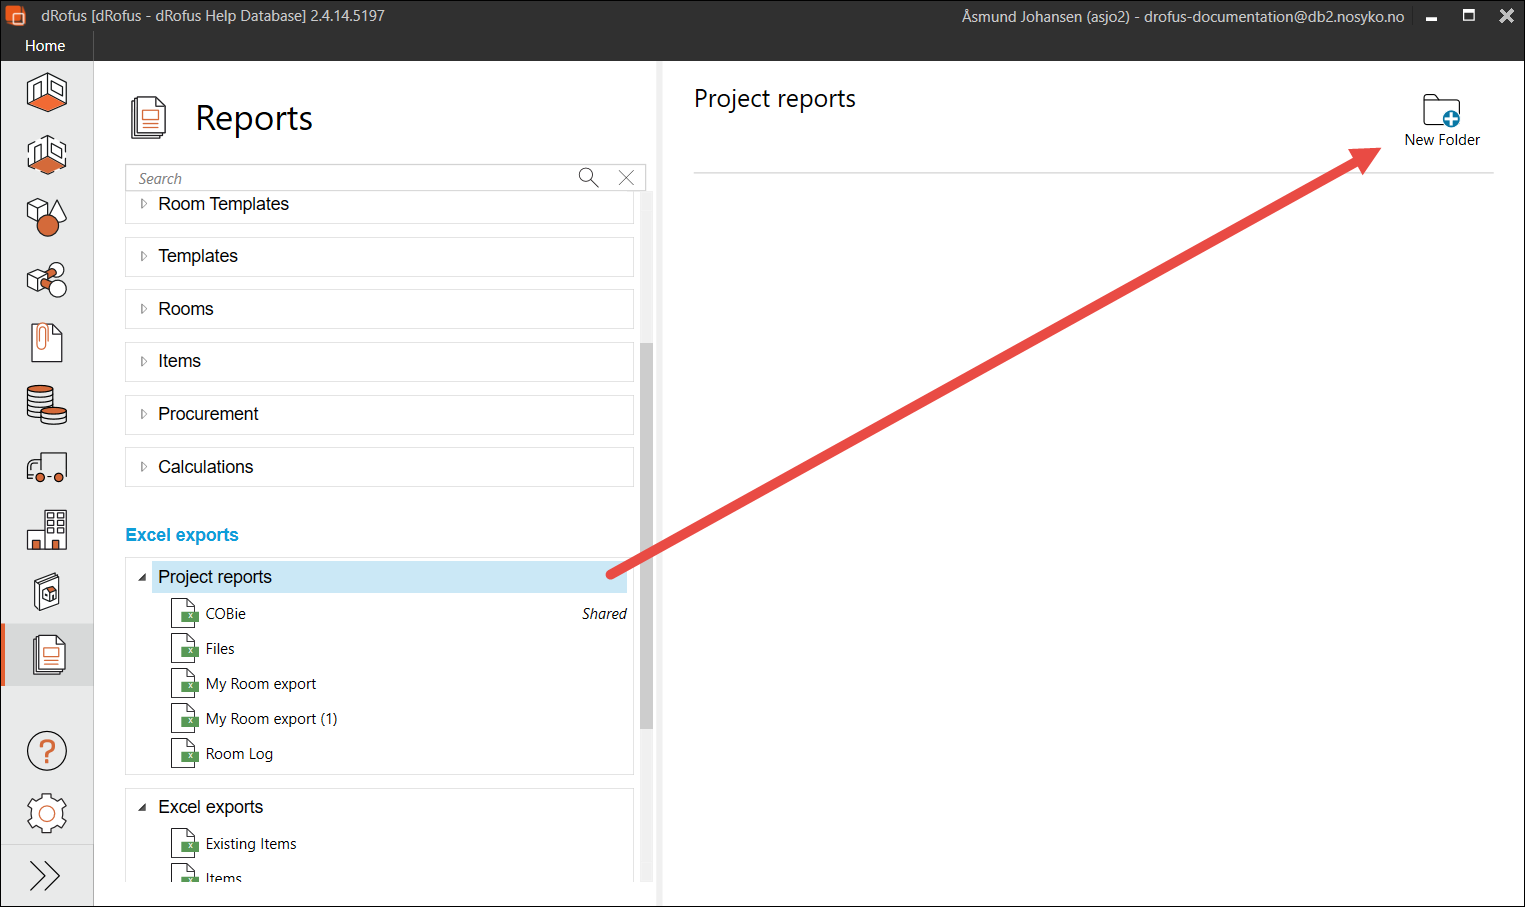Click the Existing Items Excel file icon
The width and height of the screenshot is (1525, 907).
click(x=184, y=844)
